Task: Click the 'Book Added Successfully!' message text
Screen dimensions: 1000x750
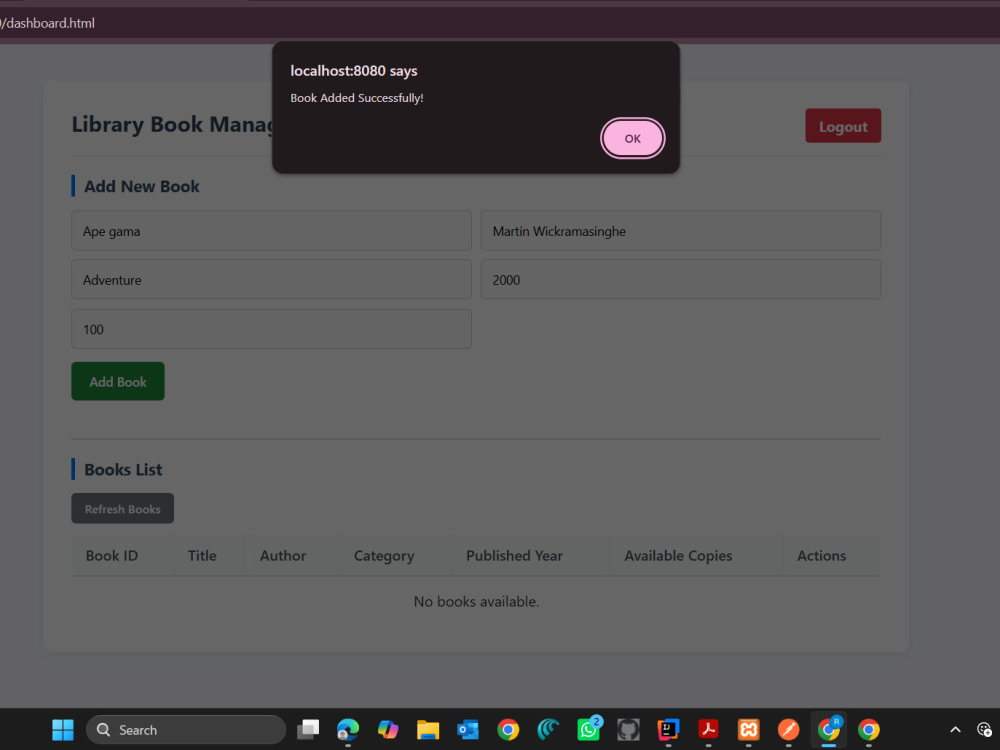Action: [x=357, y=98]
